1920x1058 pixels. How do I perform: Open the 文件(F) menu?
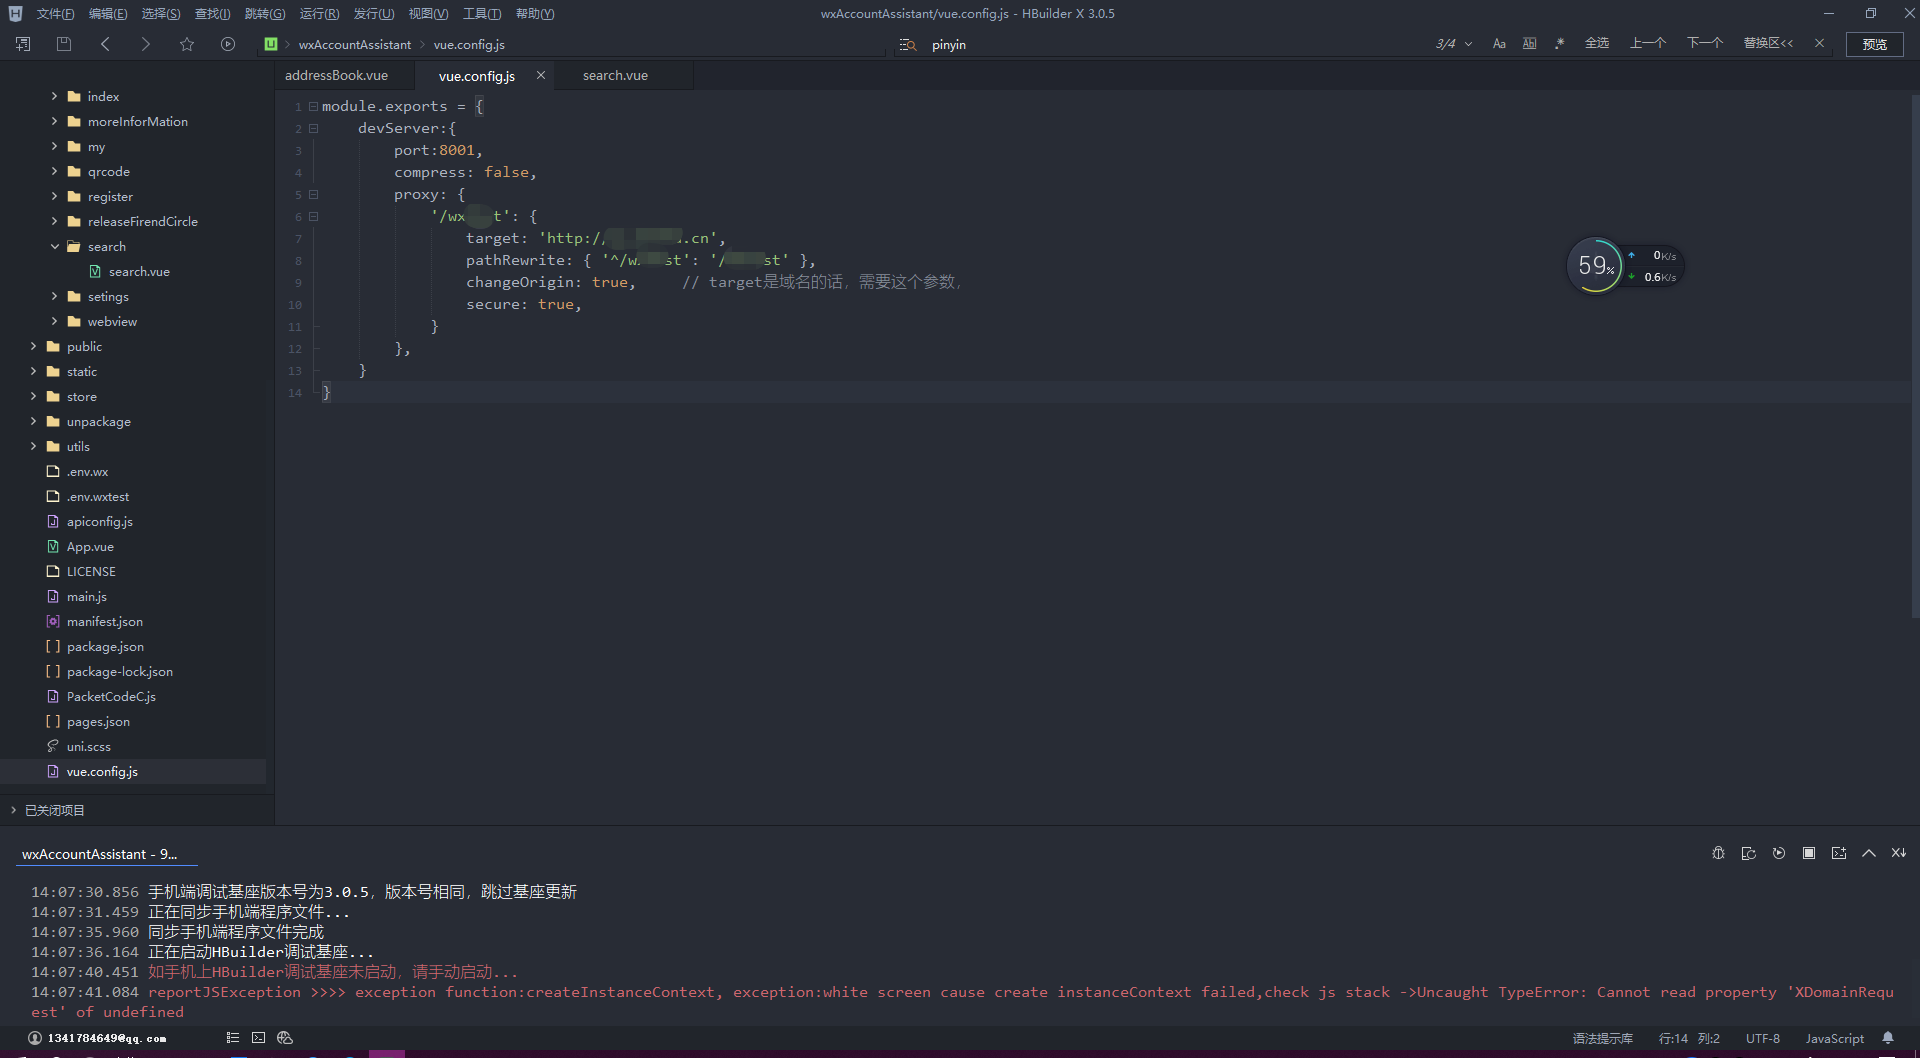pos(55,14)
